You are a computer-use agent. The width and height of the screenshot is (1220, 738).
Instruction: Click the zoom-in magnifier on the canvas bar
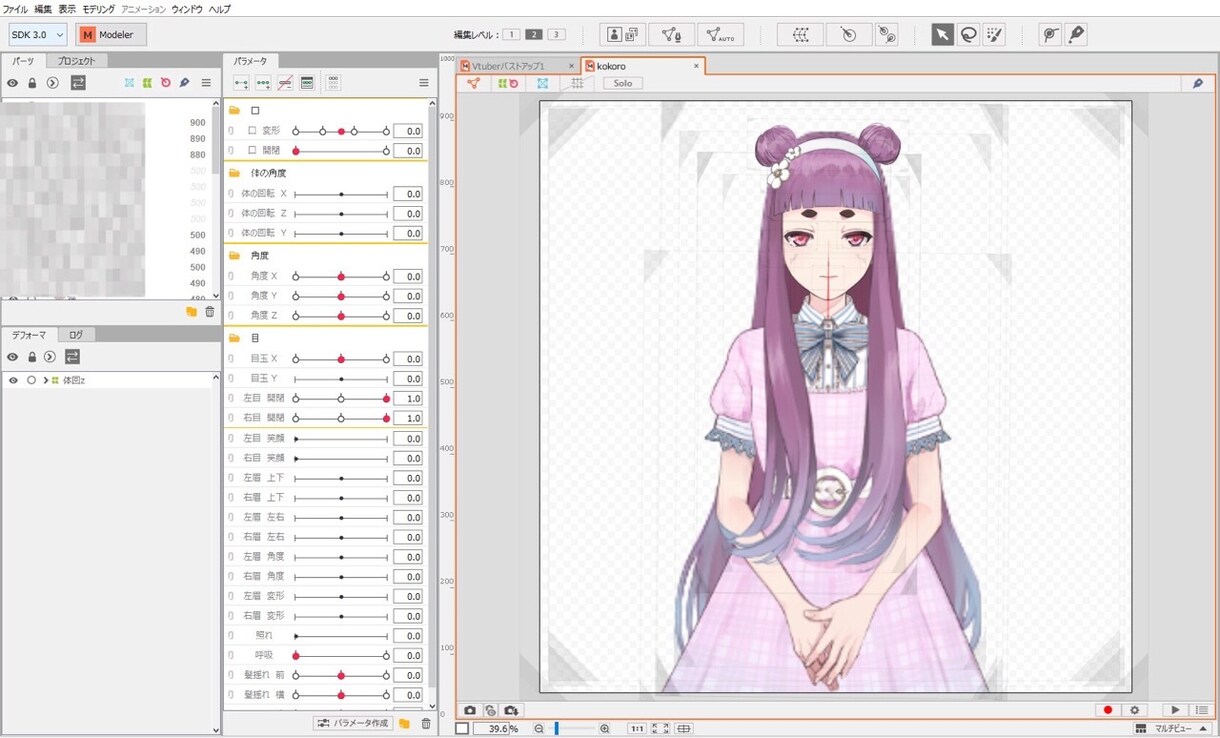point(605,729)
